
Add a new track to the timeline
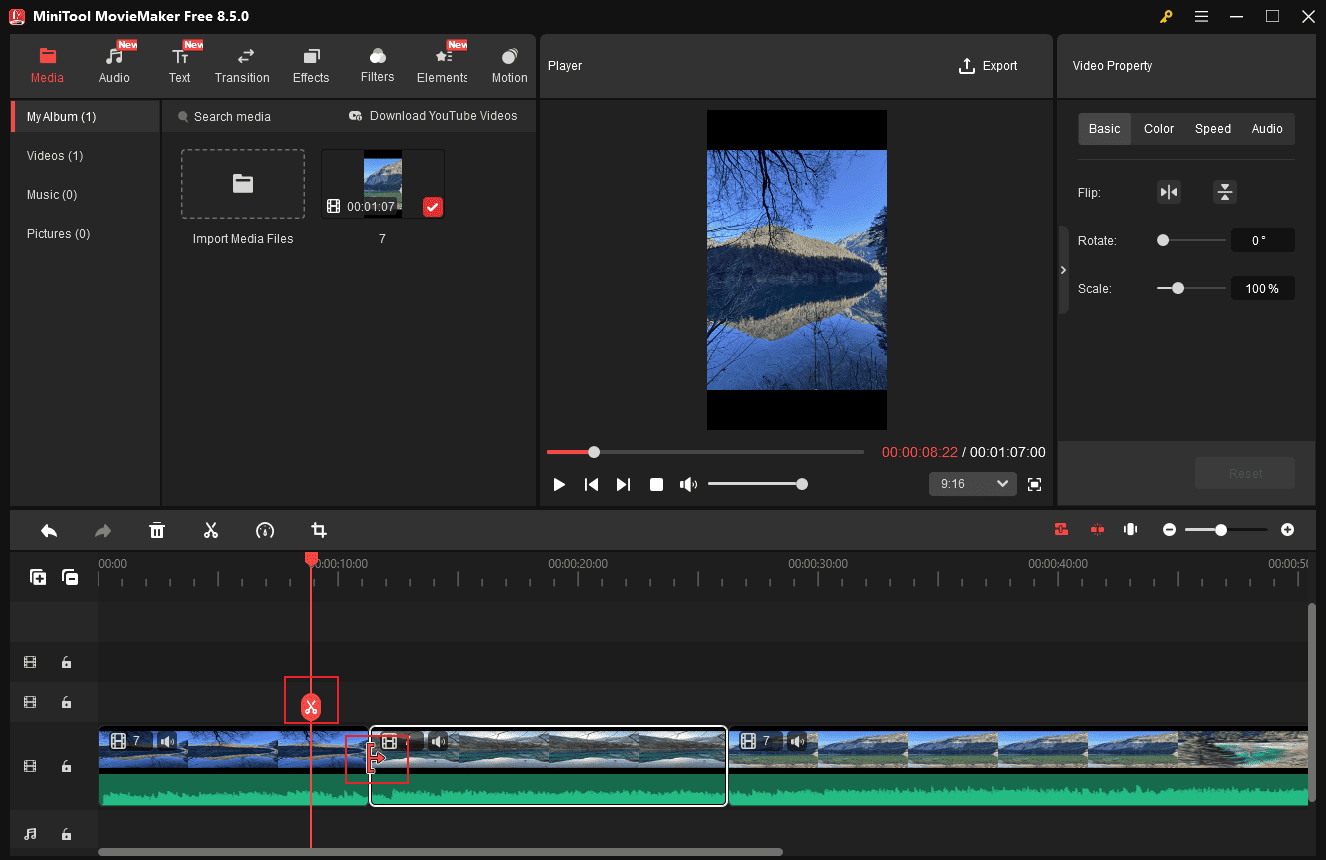pyautogui.click(x=38, y=577)
